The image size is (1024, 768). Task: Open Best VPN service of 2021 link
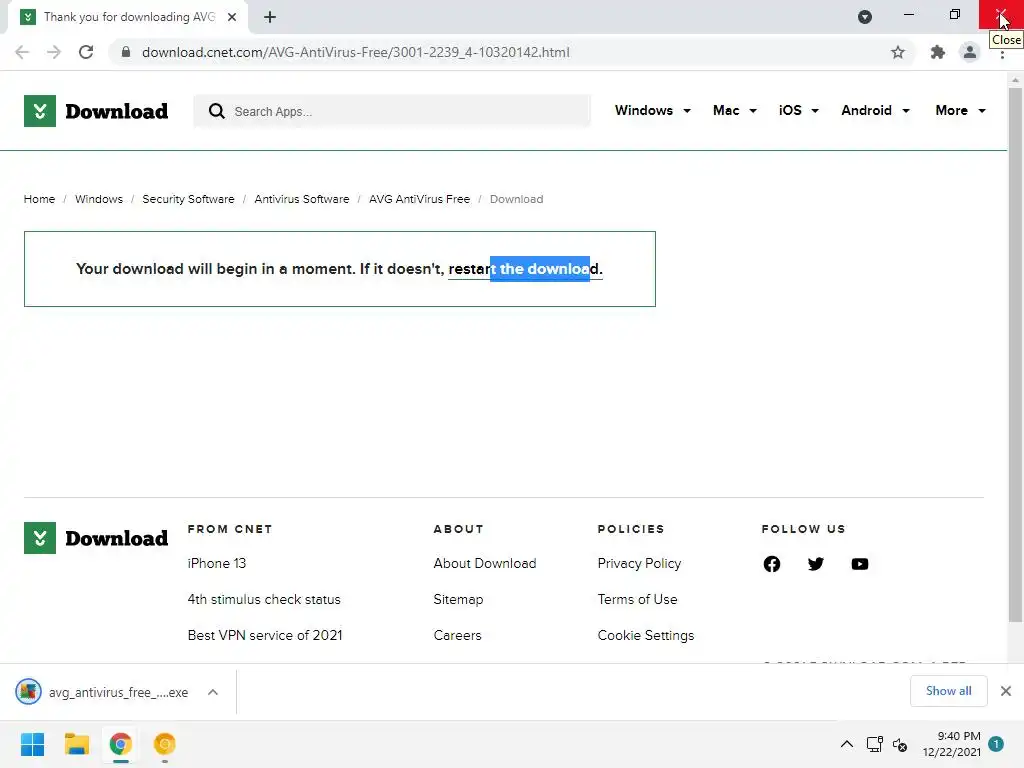click(x=264, y=635)
